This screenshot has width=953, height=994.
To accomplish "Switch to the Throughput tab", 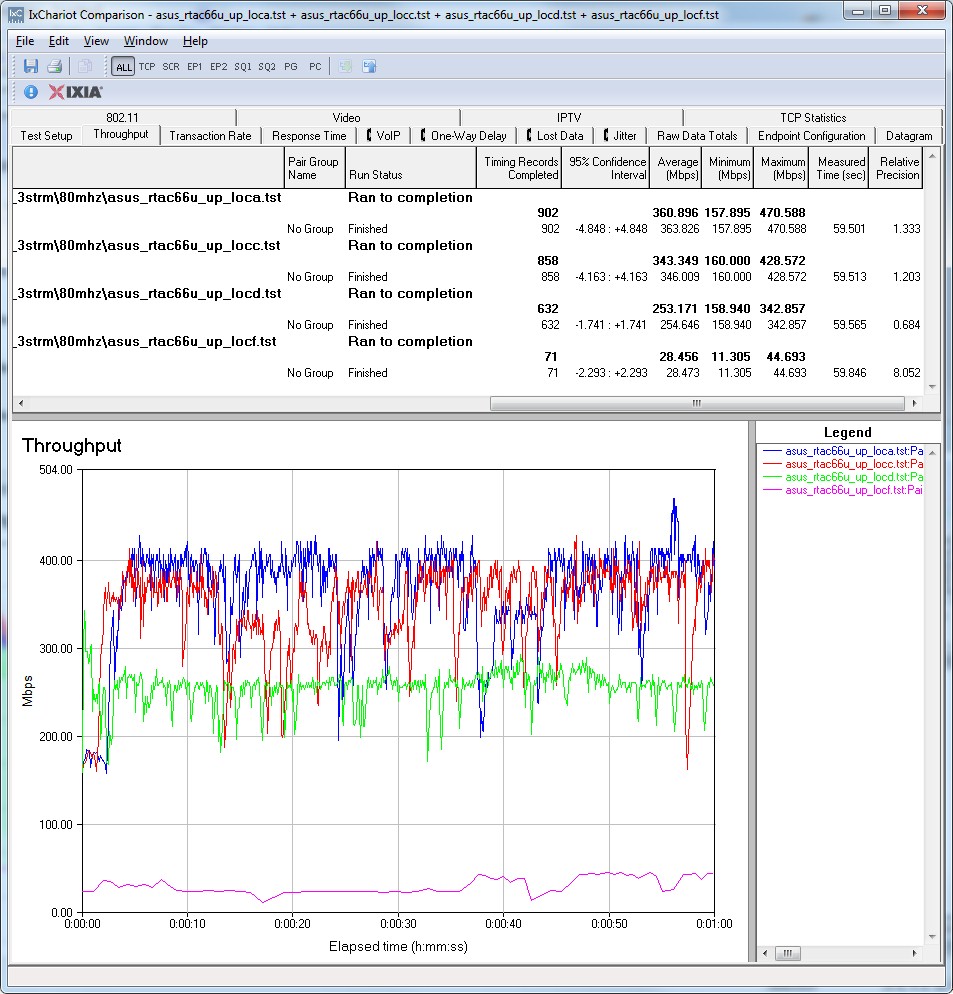I will pos(120,134).
